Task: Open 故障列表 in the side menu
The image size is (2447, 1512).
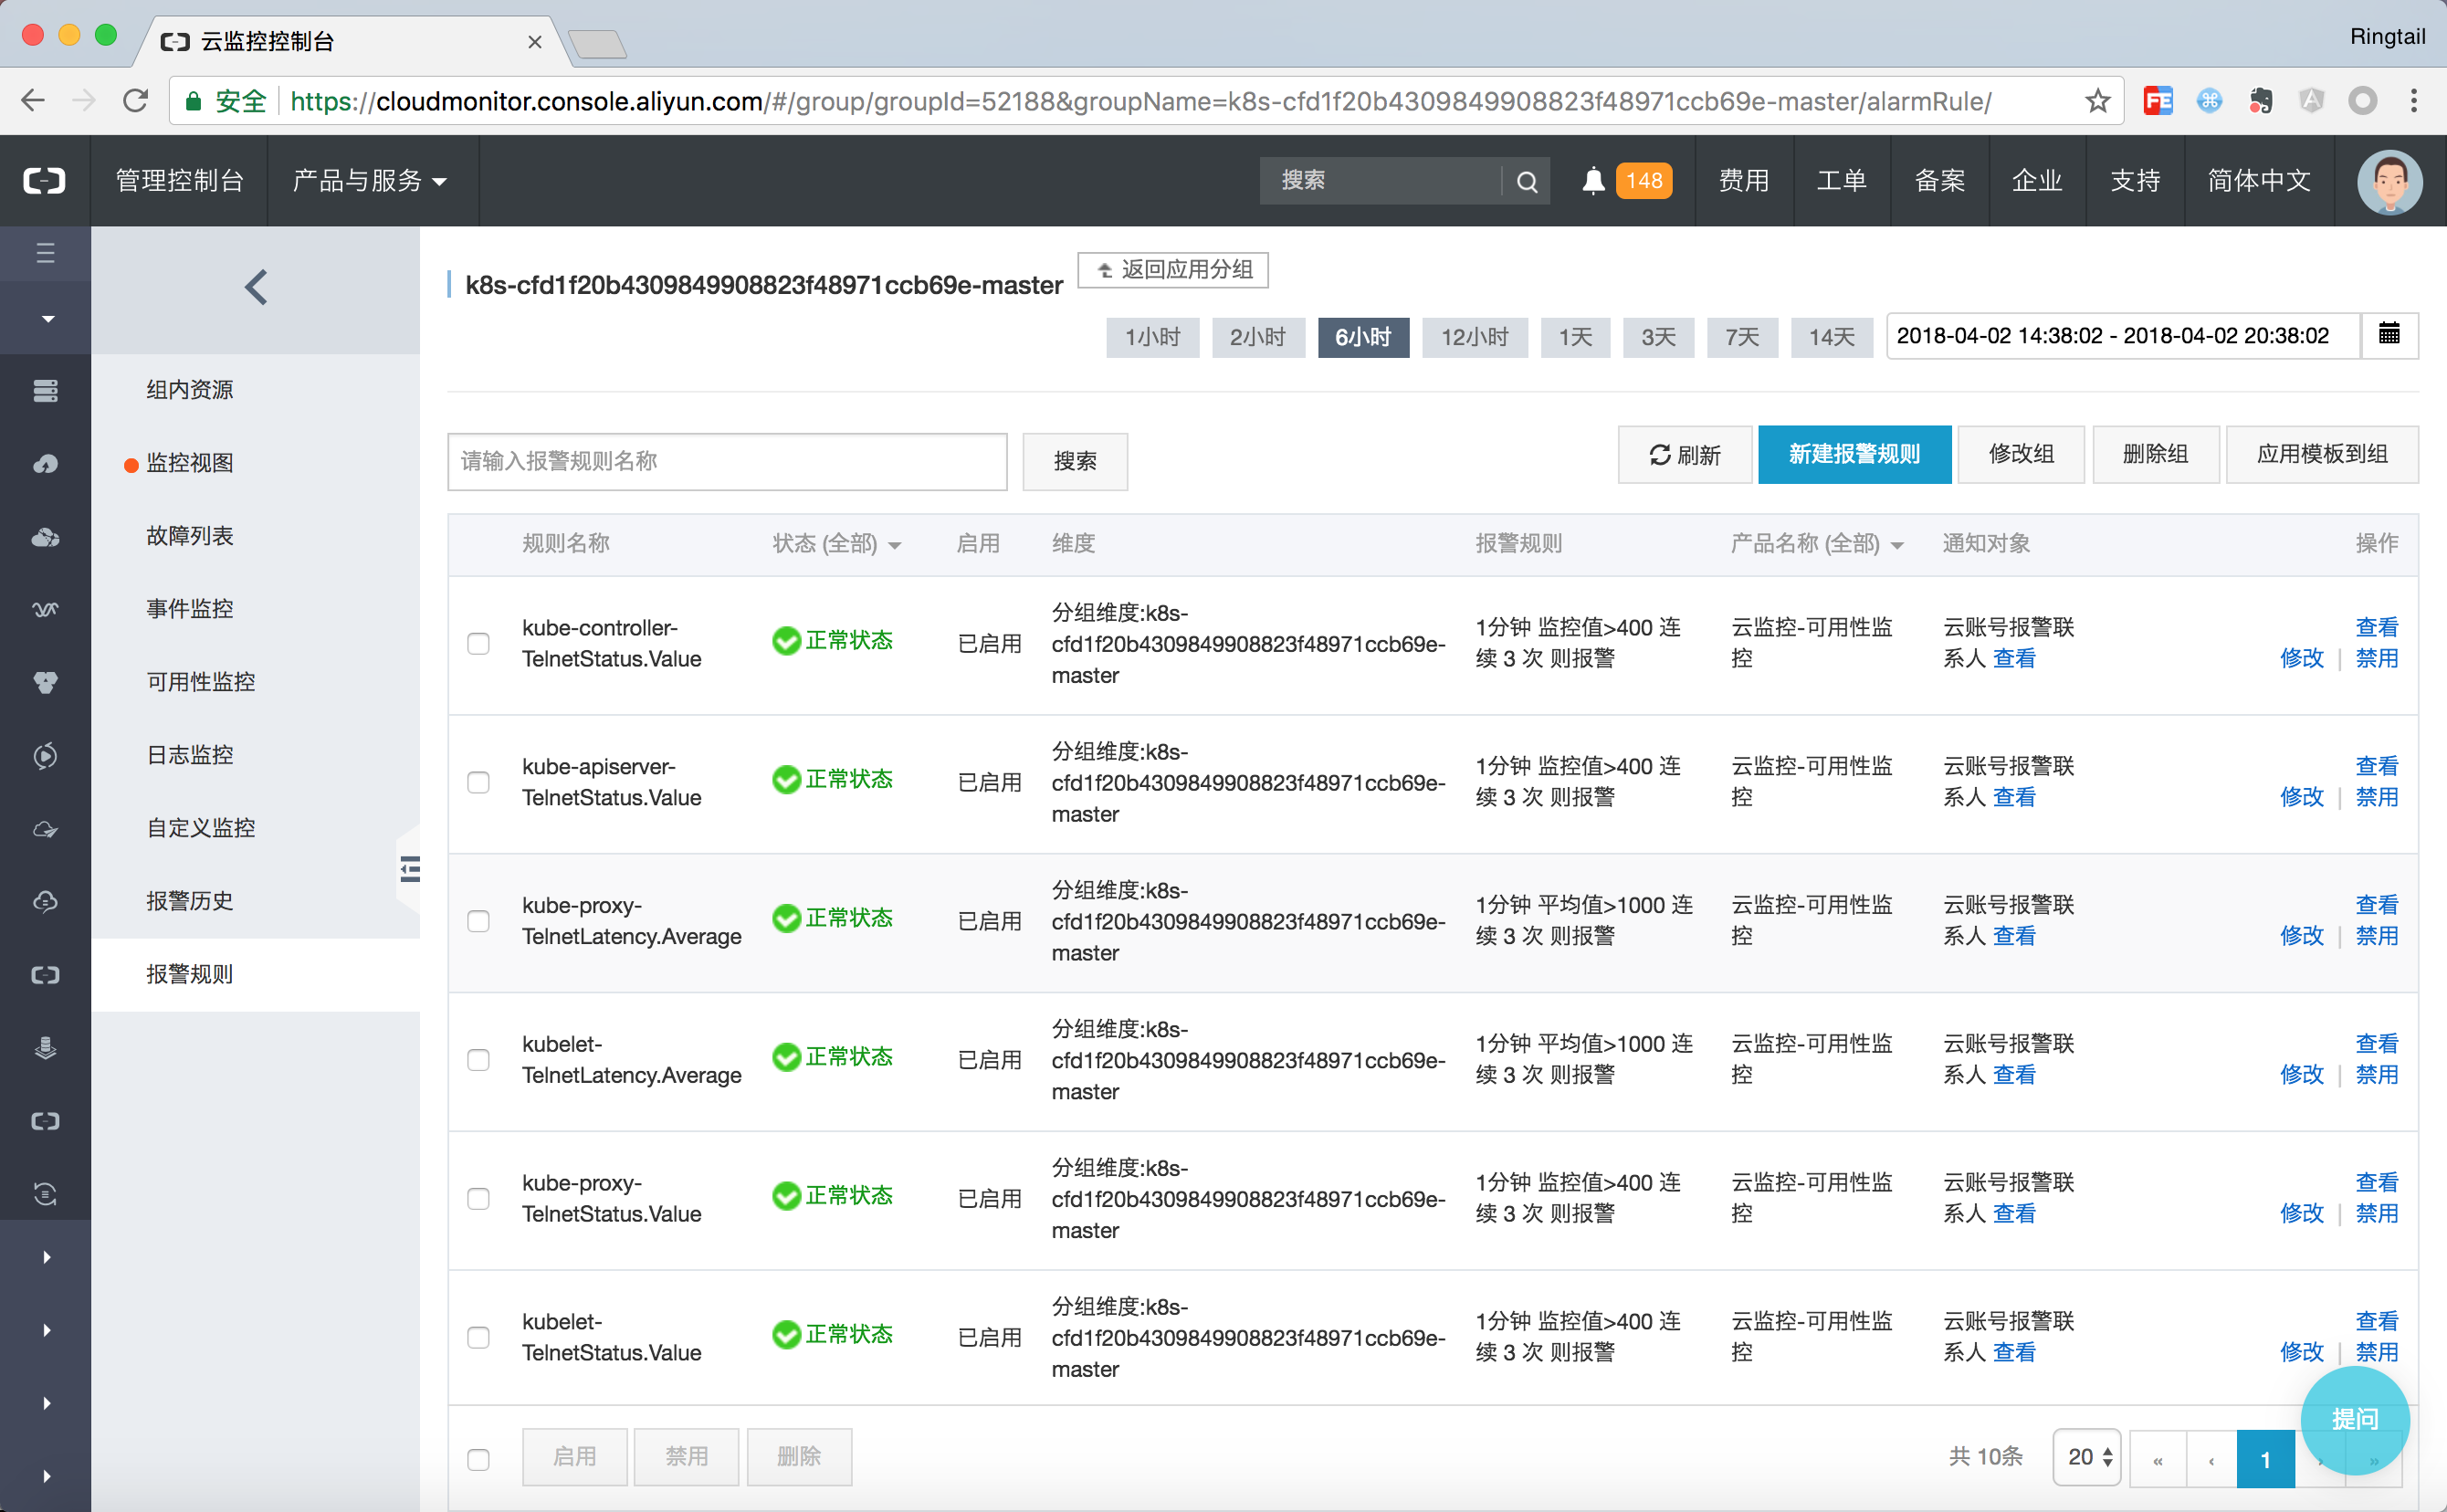Action: coord(190,536)
